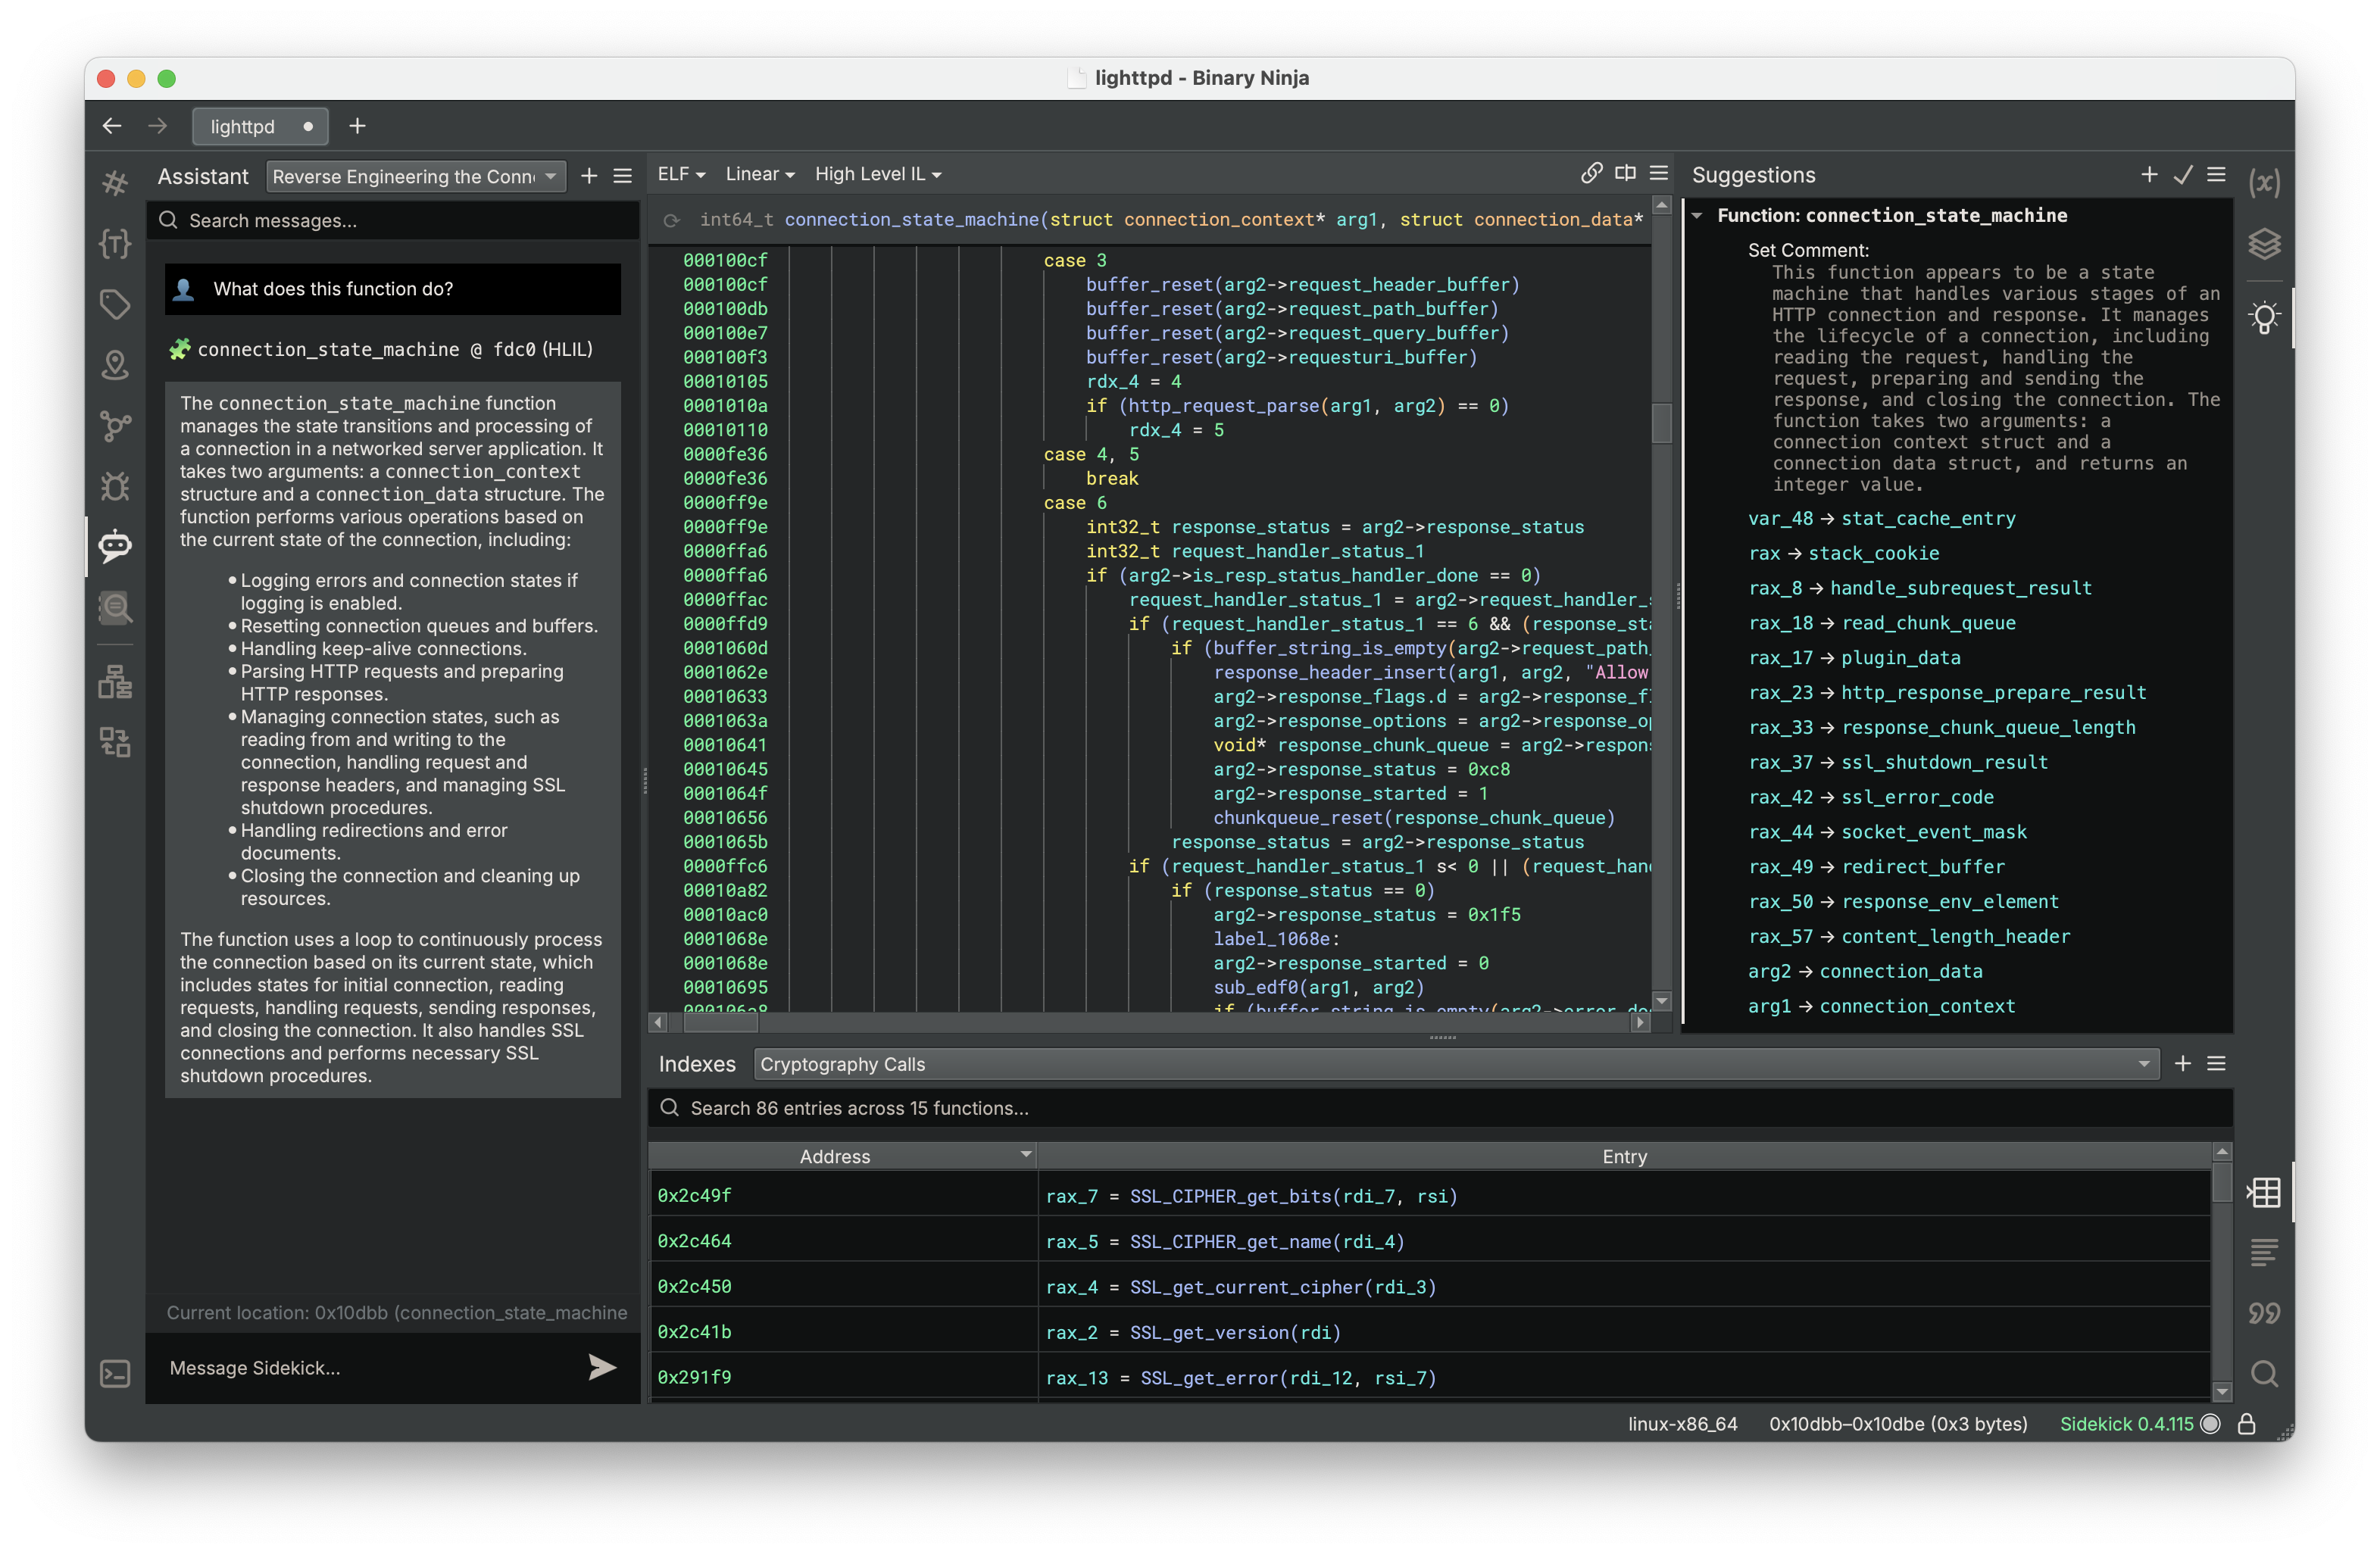Open the Debugger bug icon
The height and width of the screenshot is (1554, 2380).
tap(115, 486)
